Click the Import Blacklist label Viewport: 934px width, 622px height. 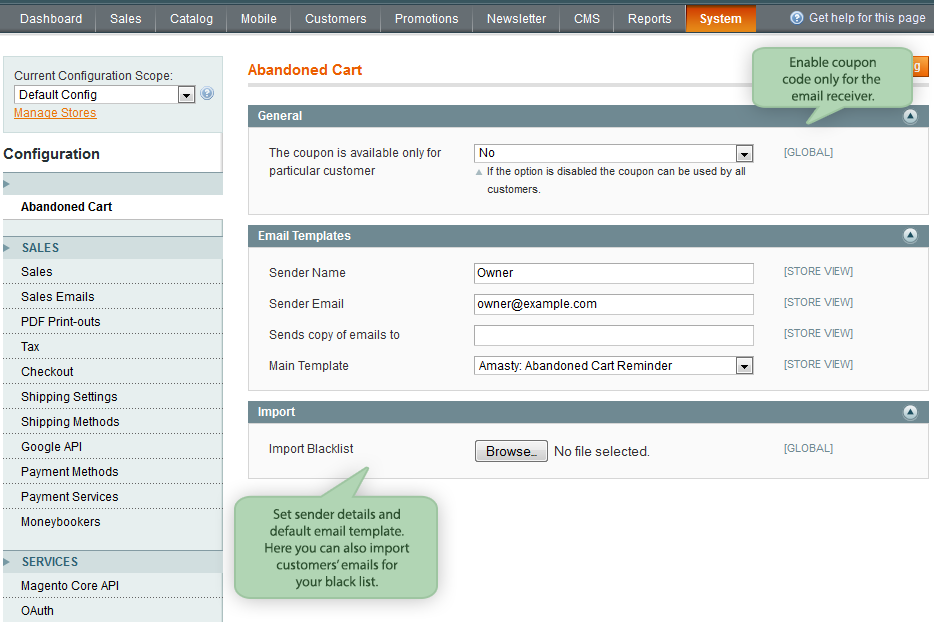point(311,449)
